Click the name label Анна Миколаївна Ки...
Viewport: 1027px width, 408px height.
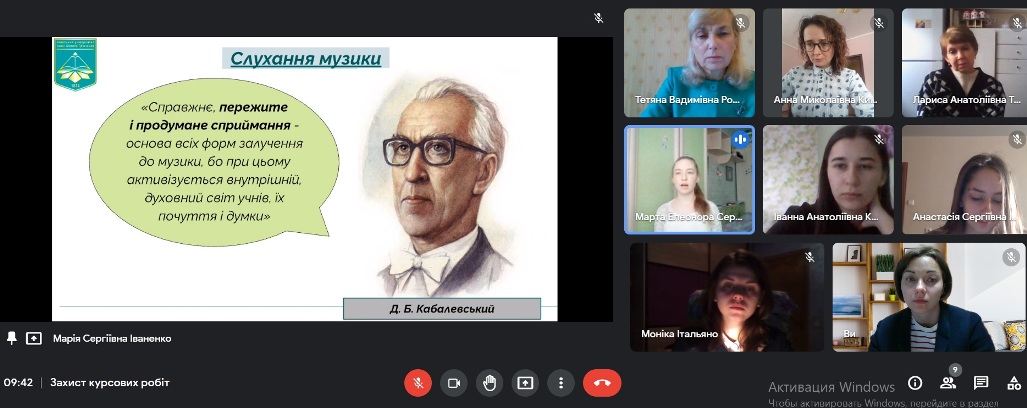point(825,100)
